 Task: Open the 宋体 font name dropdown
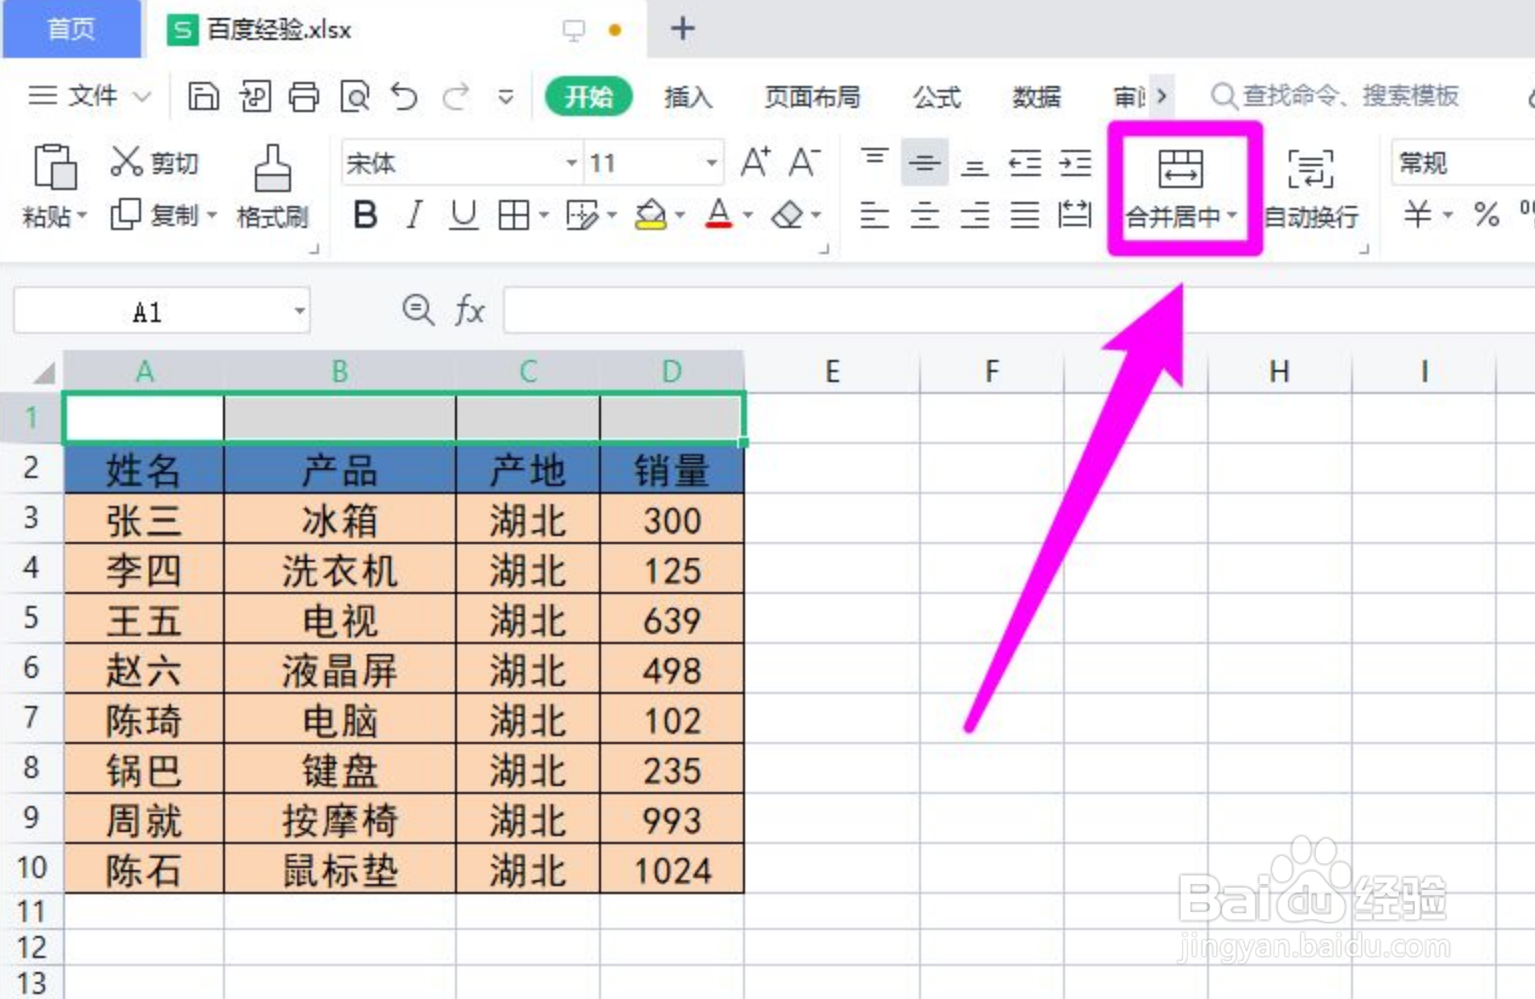[x=570, y=162]
